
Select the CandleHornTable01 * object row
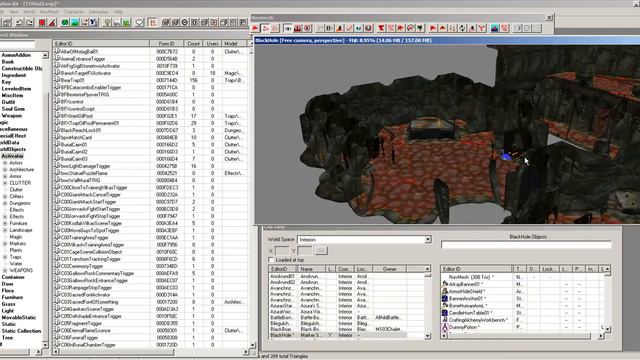(524, 313)
